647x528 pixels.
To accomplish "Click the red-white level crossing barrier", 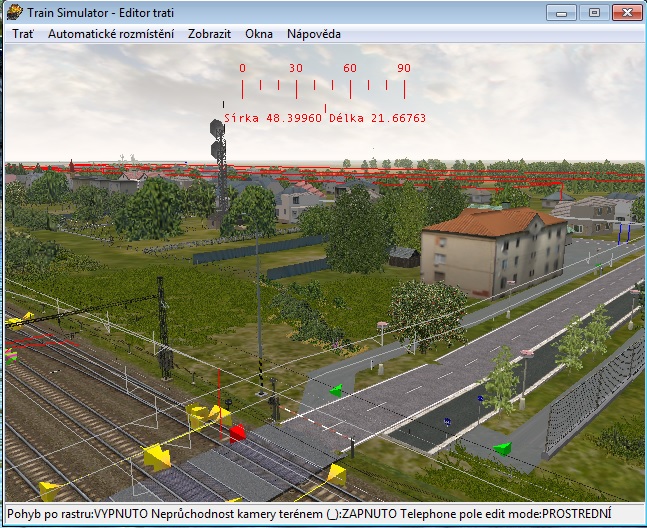I will click(316, 423).
